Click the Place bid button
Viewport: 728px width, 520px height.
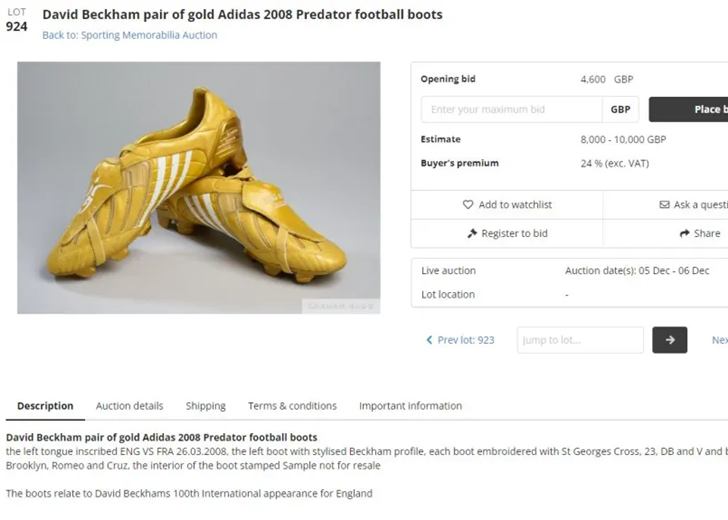(688, 110)
